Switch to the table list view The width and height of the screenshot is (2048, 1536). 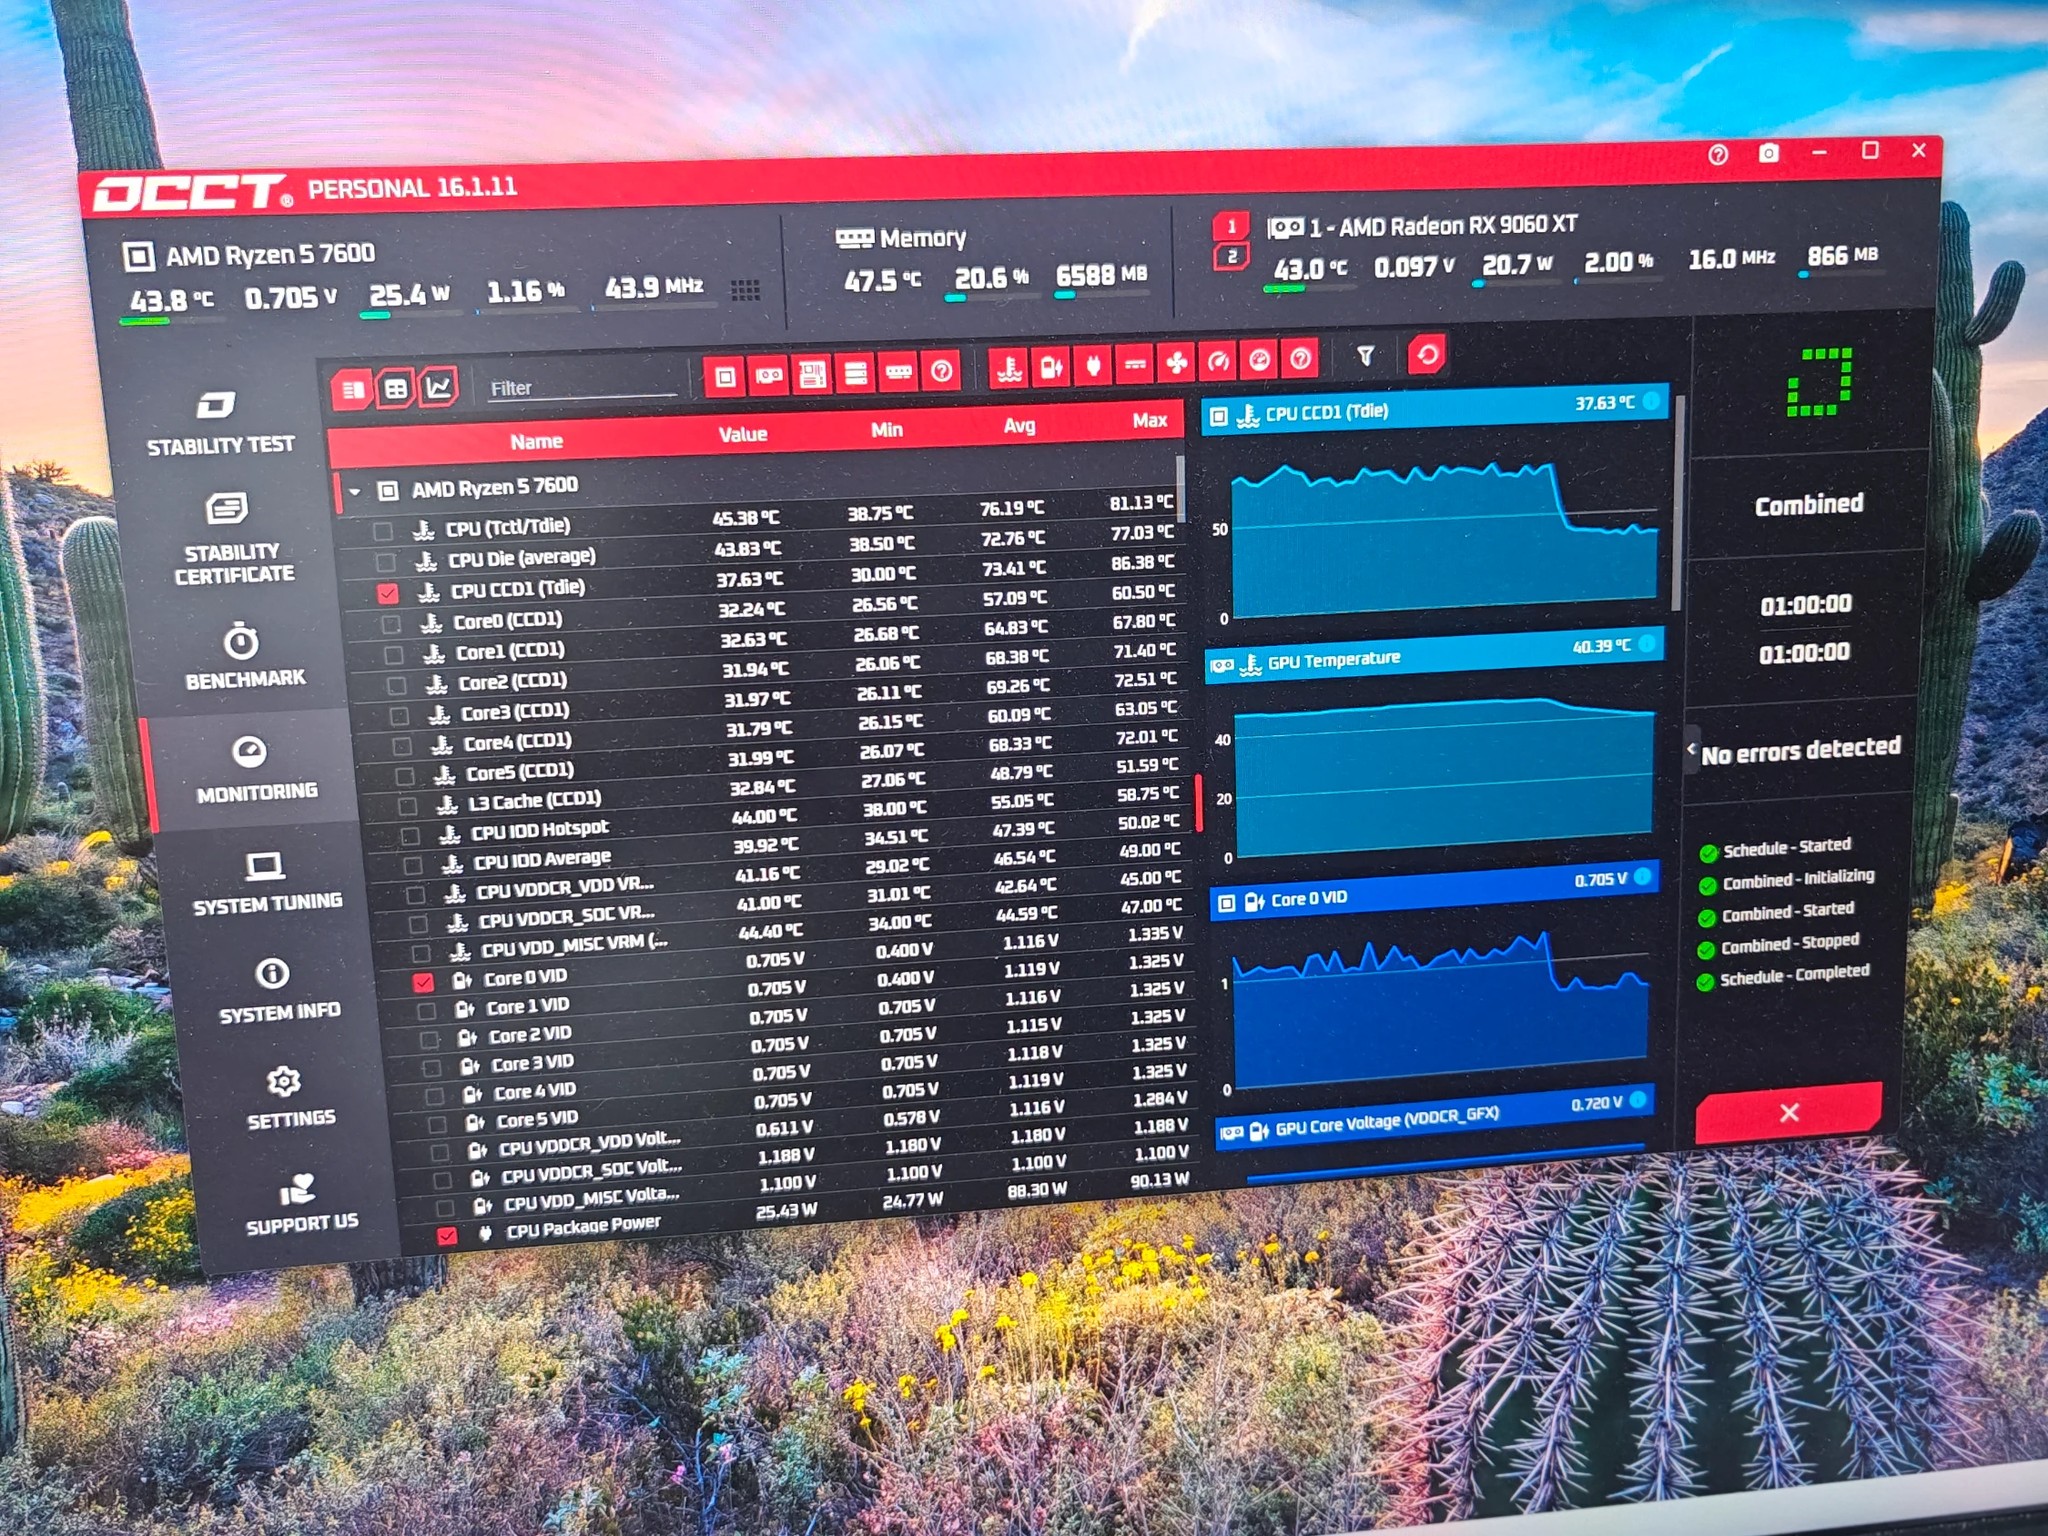point(353,389)
